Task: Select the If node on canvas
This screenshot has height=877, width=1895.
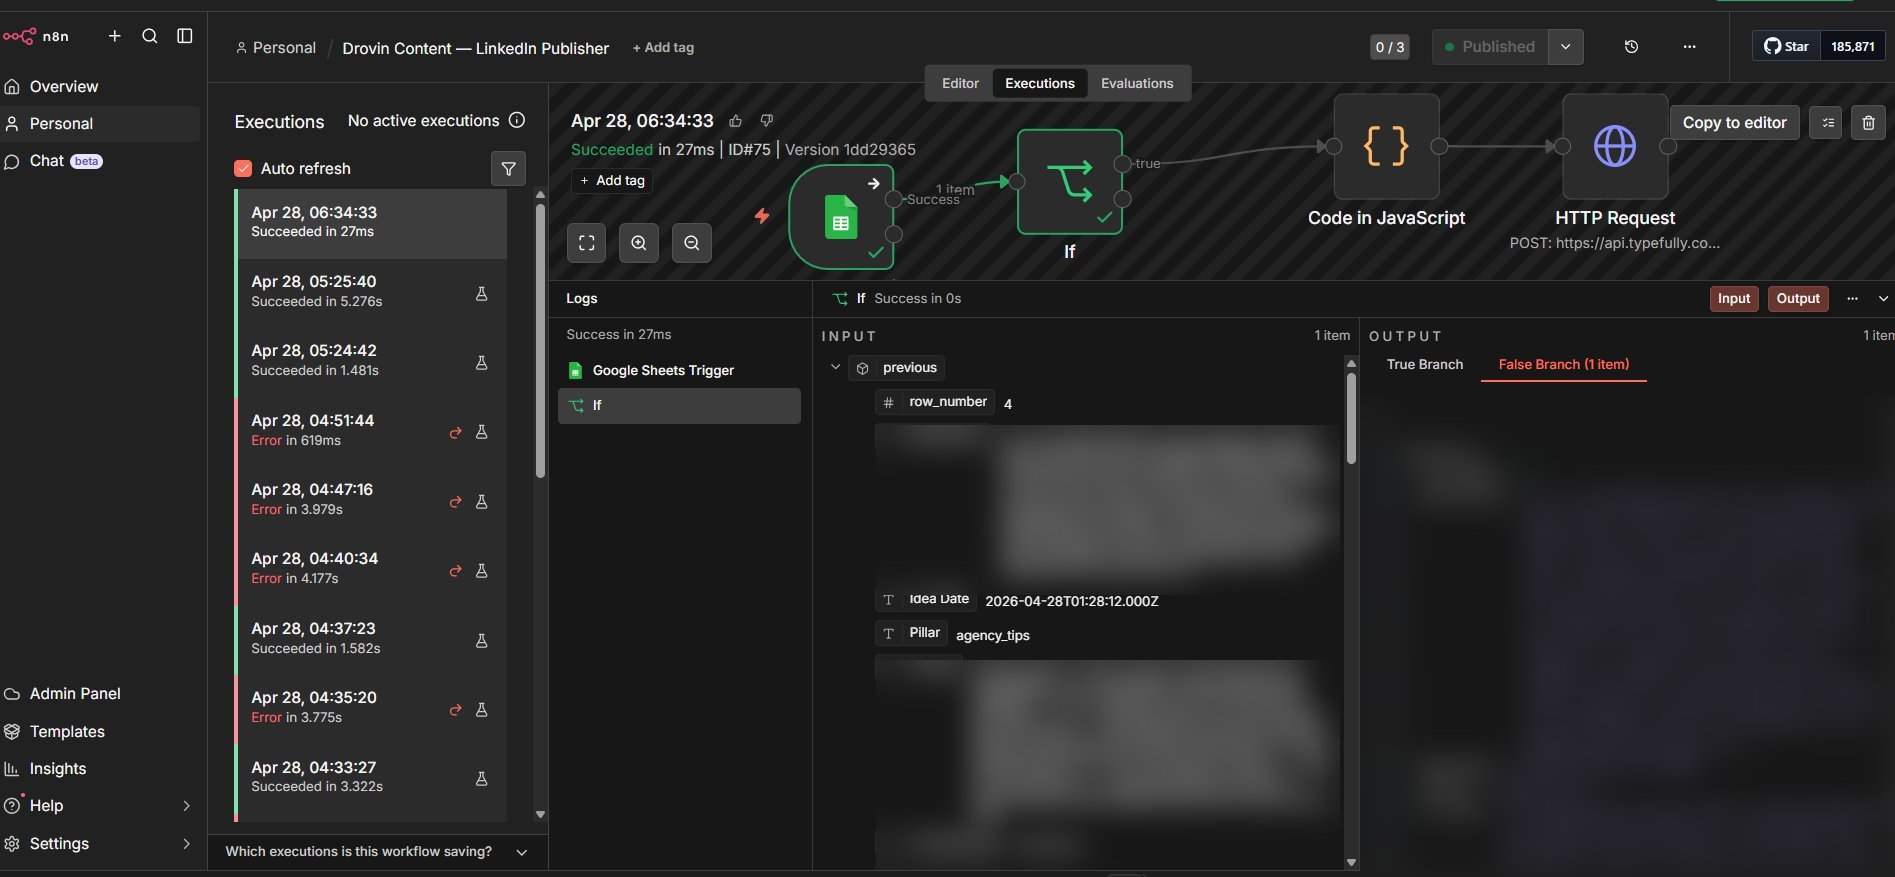Action: point(1070,182)
